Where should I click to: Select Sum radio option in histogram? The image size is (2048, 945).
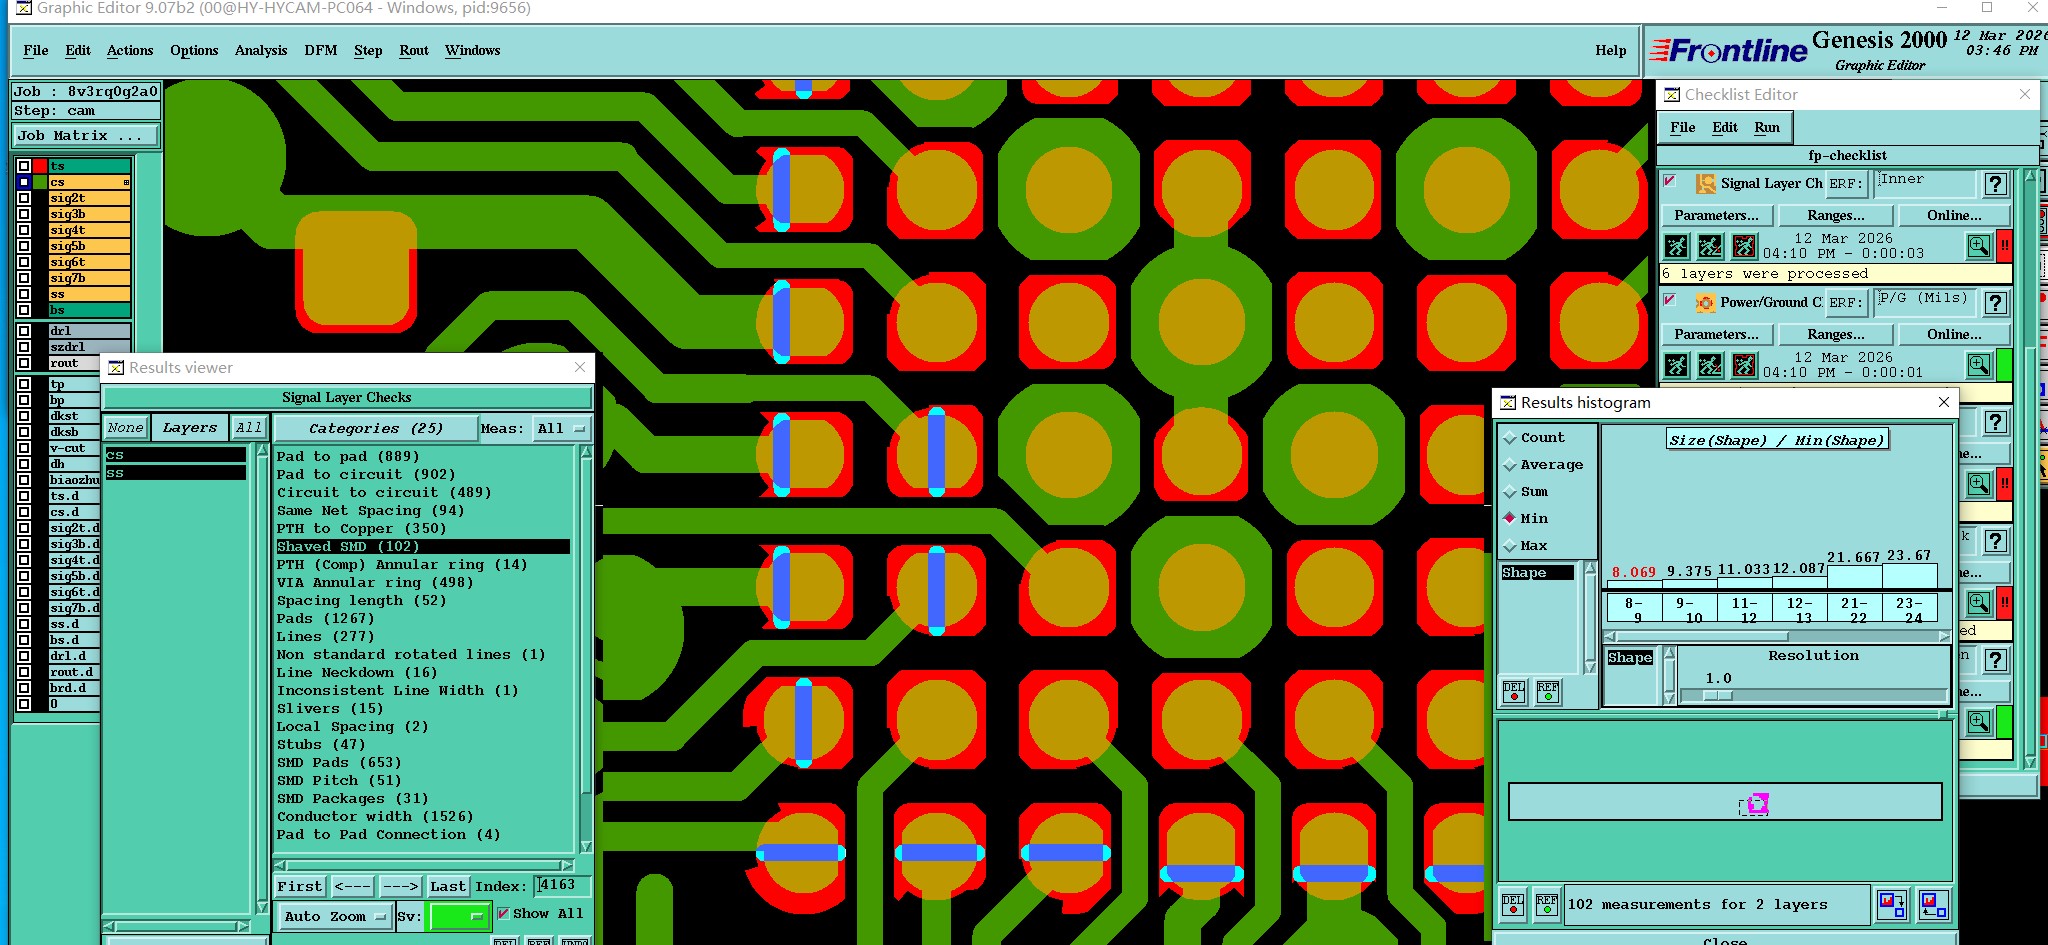tap(1510, 492)
